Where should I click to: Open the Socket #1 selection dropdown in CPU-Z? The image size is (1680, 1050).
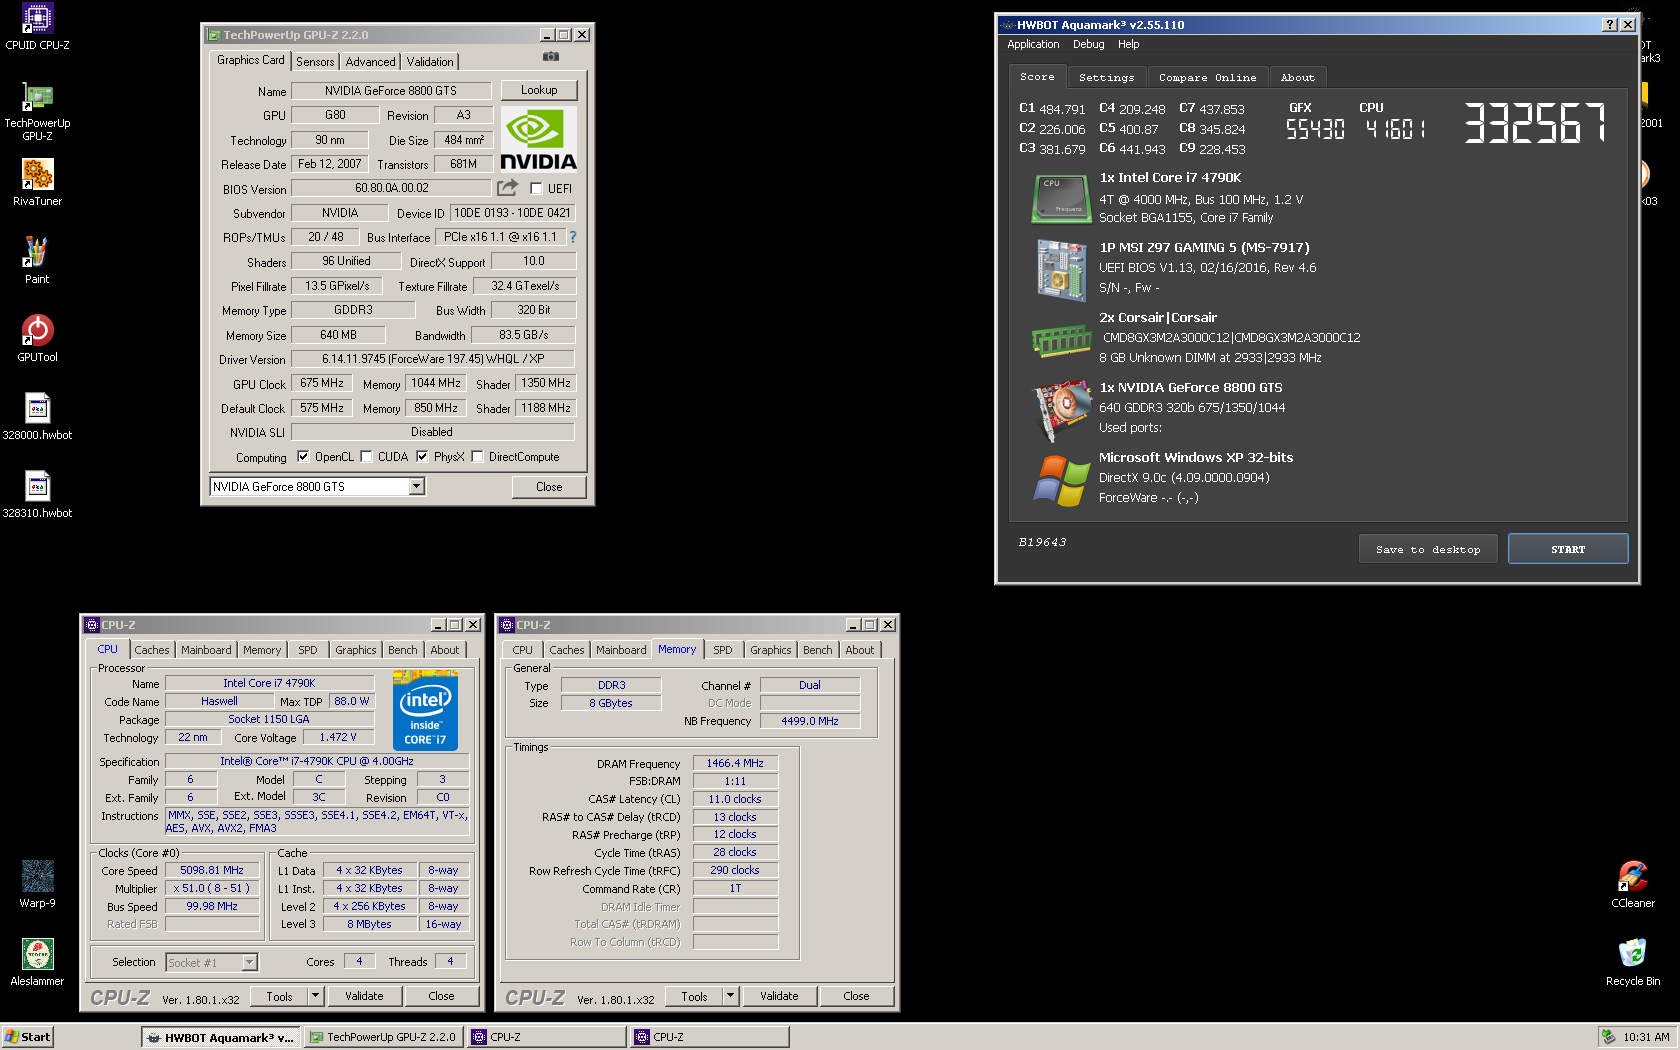pos(249,962)
